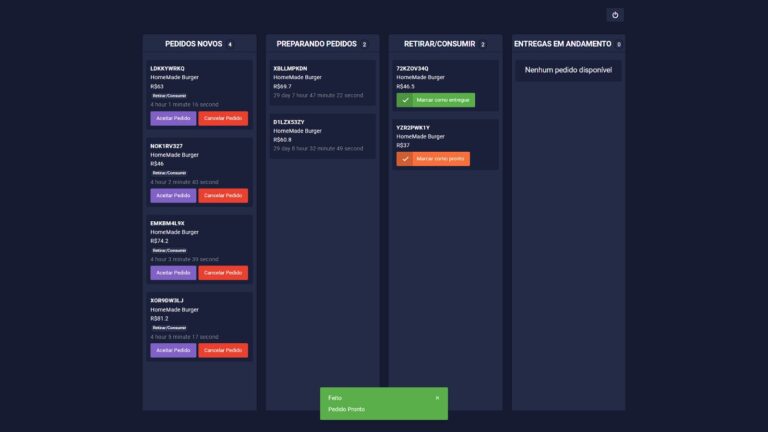Cancel the R$74.2 order EMKBM4L9X

[x=223, y=272]
